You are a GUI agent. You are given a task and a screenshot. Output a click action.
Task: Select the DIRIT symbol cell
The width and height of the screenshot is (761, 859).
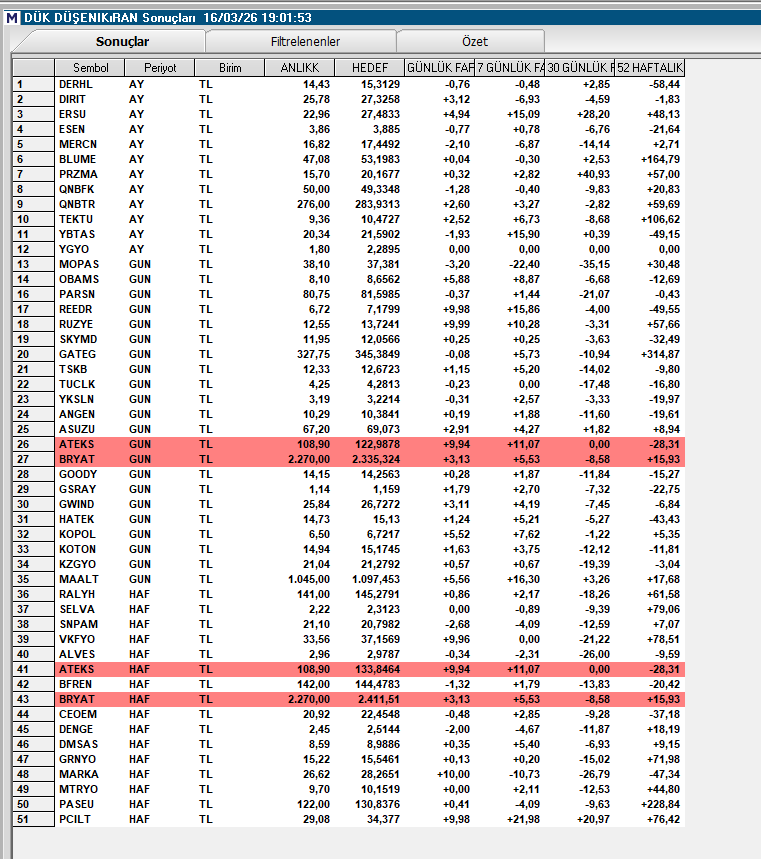[90, 99]
